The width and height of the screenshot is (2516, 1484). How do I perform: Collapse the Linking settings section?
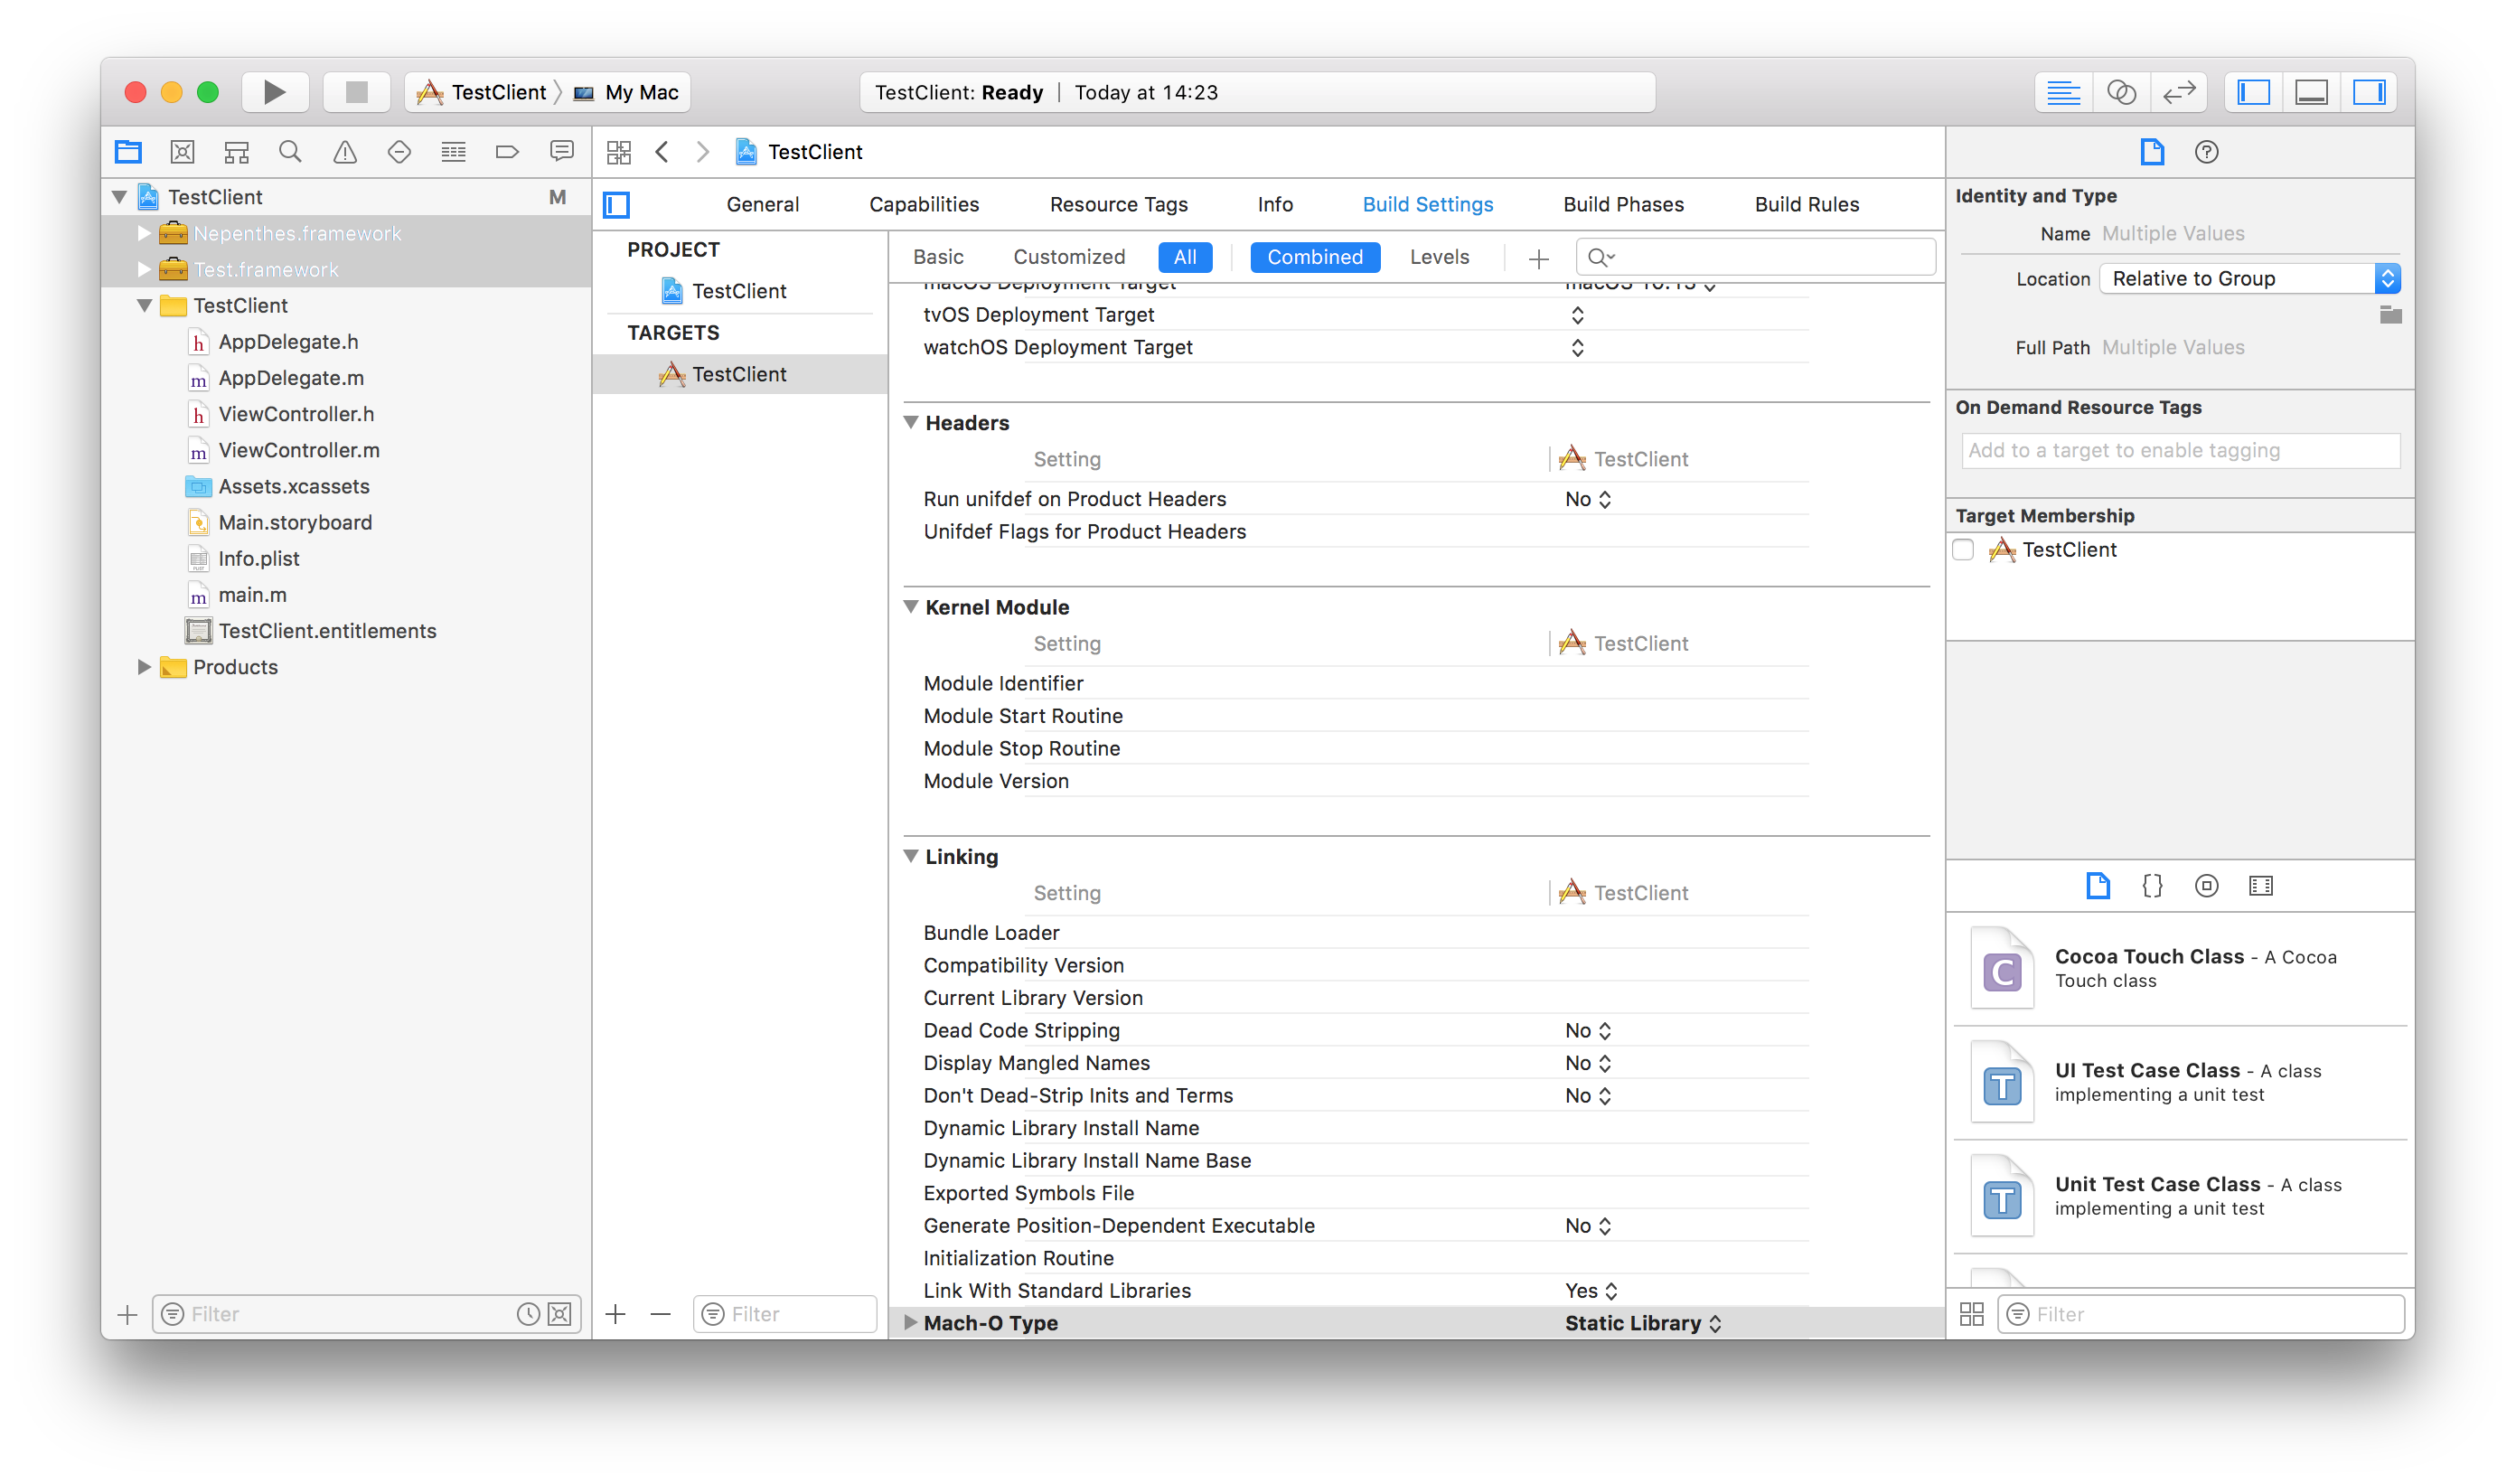(911, 857)
